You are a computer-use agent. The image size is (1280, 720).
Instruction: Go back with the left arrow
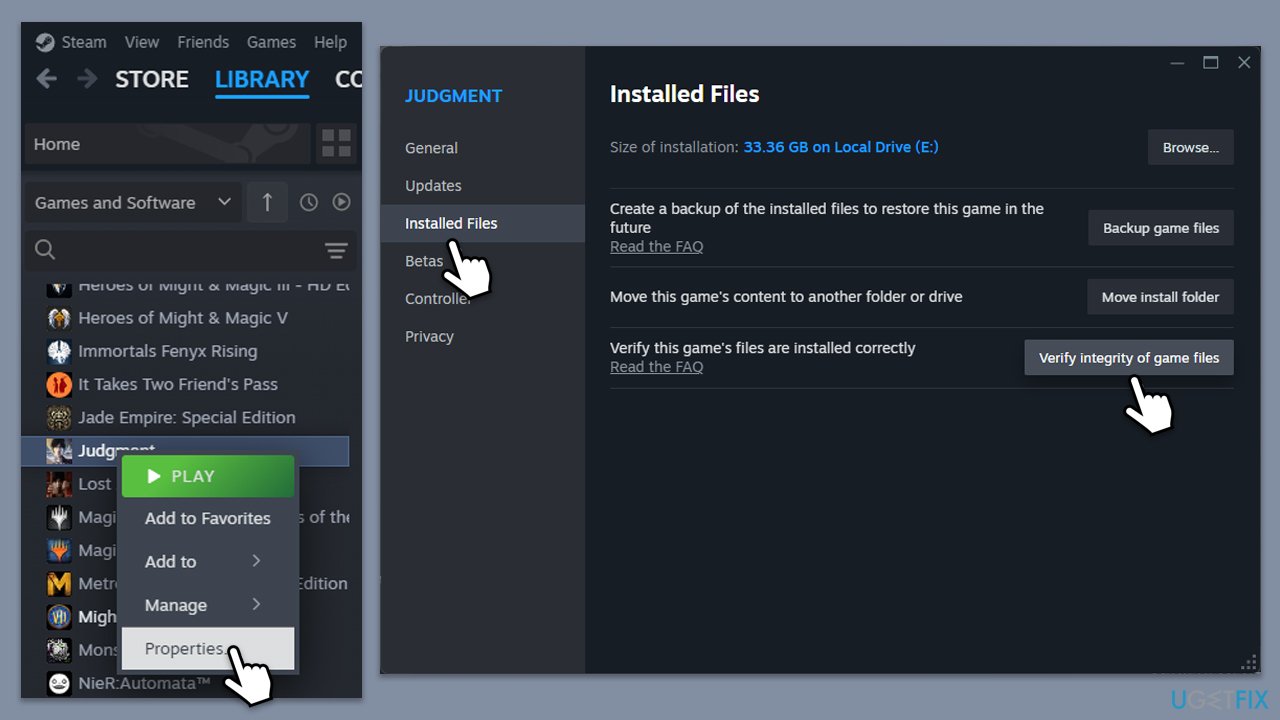(x=46, y=79)
